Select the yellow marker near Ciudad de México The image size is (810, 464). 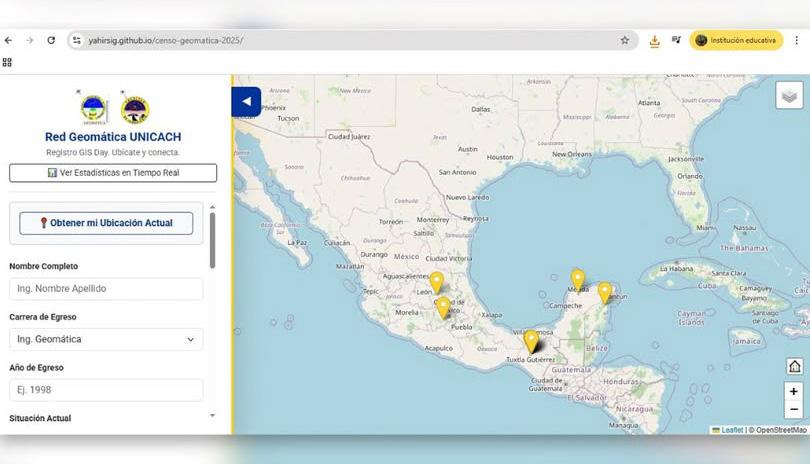pyautogui.click(x=443, y=307)
